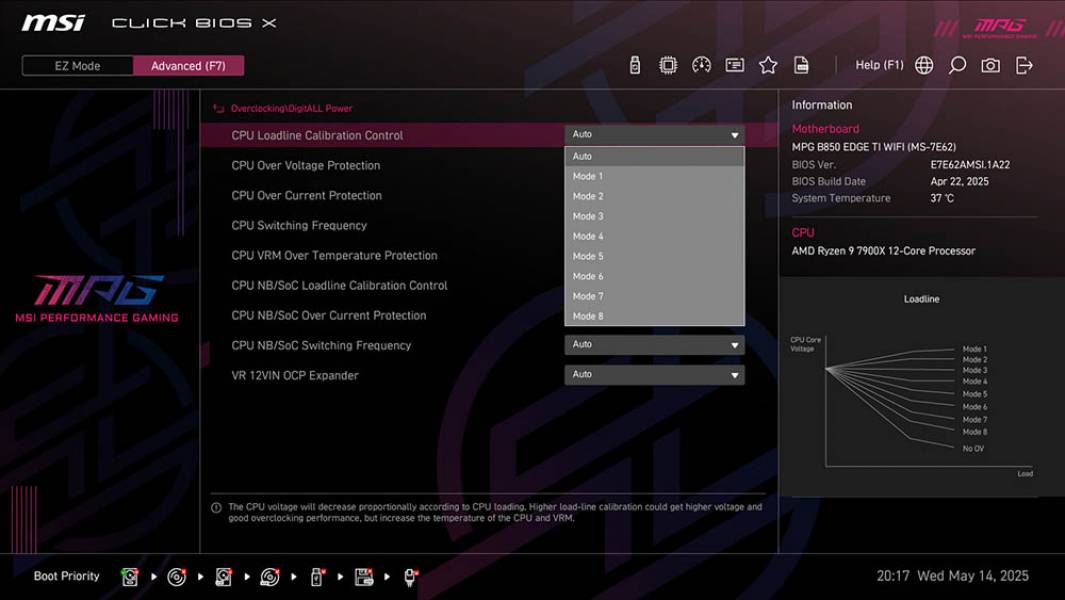The width and height of the screenshot is (1065, 600).
Task: Choose Mode 6 from the loadline list
Action: (654, 277)
